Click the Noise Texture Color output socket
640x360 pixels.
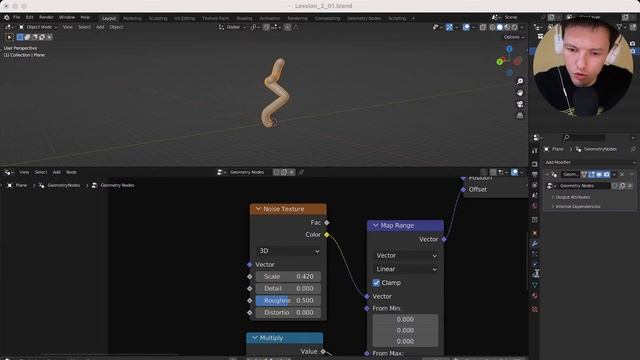tap(327, 235)
